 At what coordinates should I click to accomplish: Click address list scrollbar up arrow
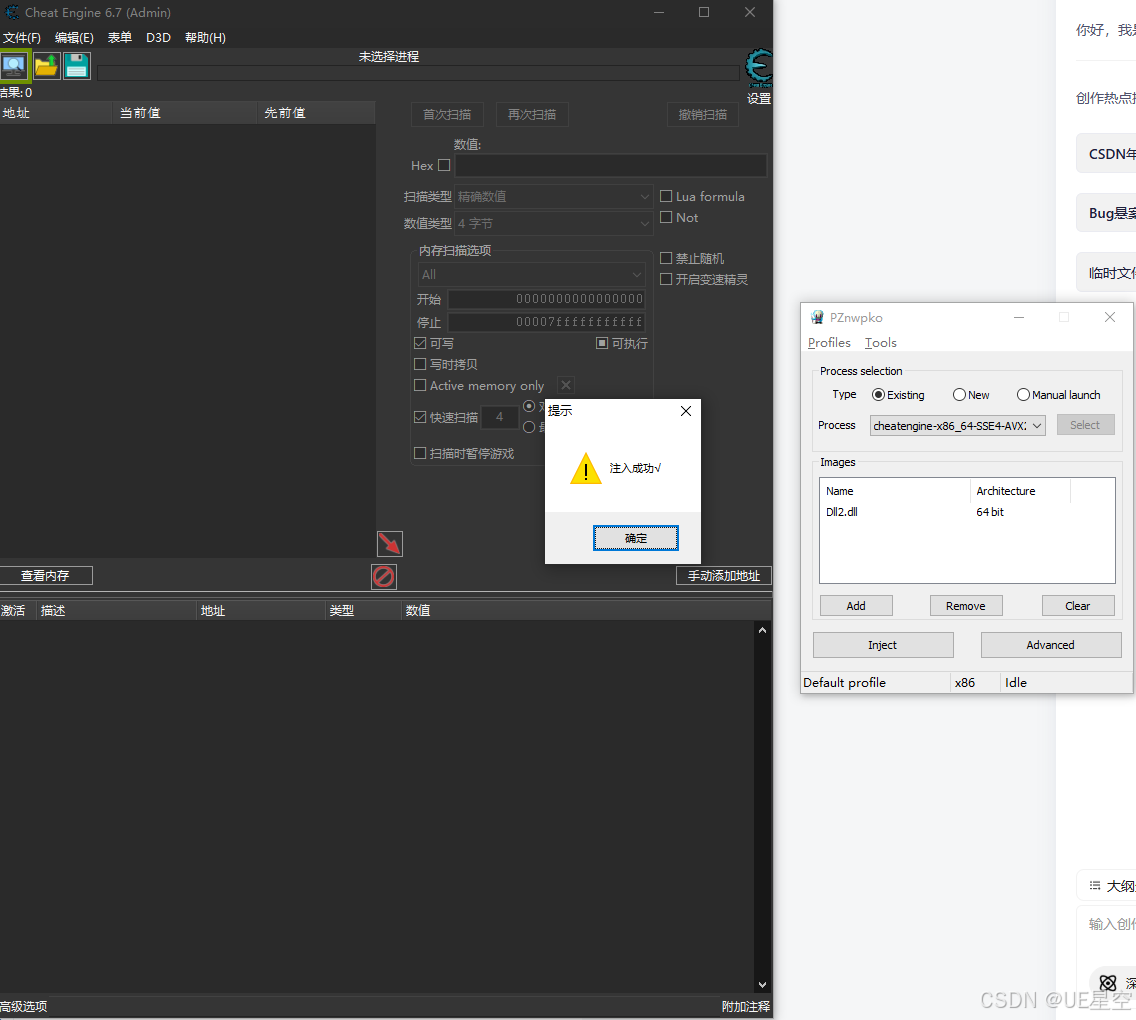pos(762,630)
